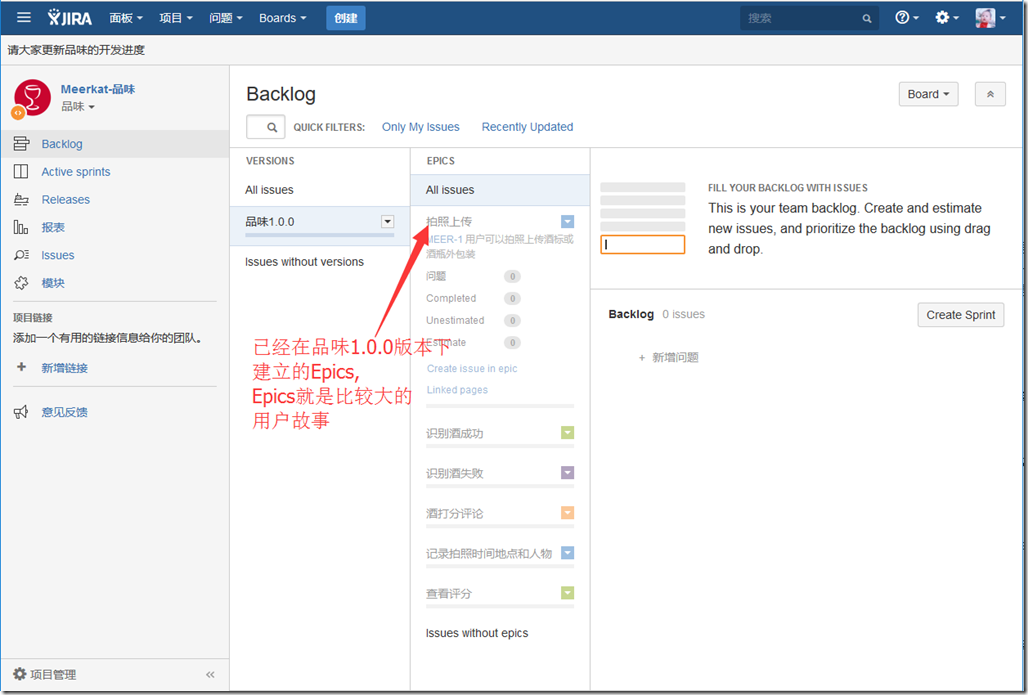Collapse the sidebar with double-arrow icon
This screenshot has height=695, width=1028.
tap(210, 675)
